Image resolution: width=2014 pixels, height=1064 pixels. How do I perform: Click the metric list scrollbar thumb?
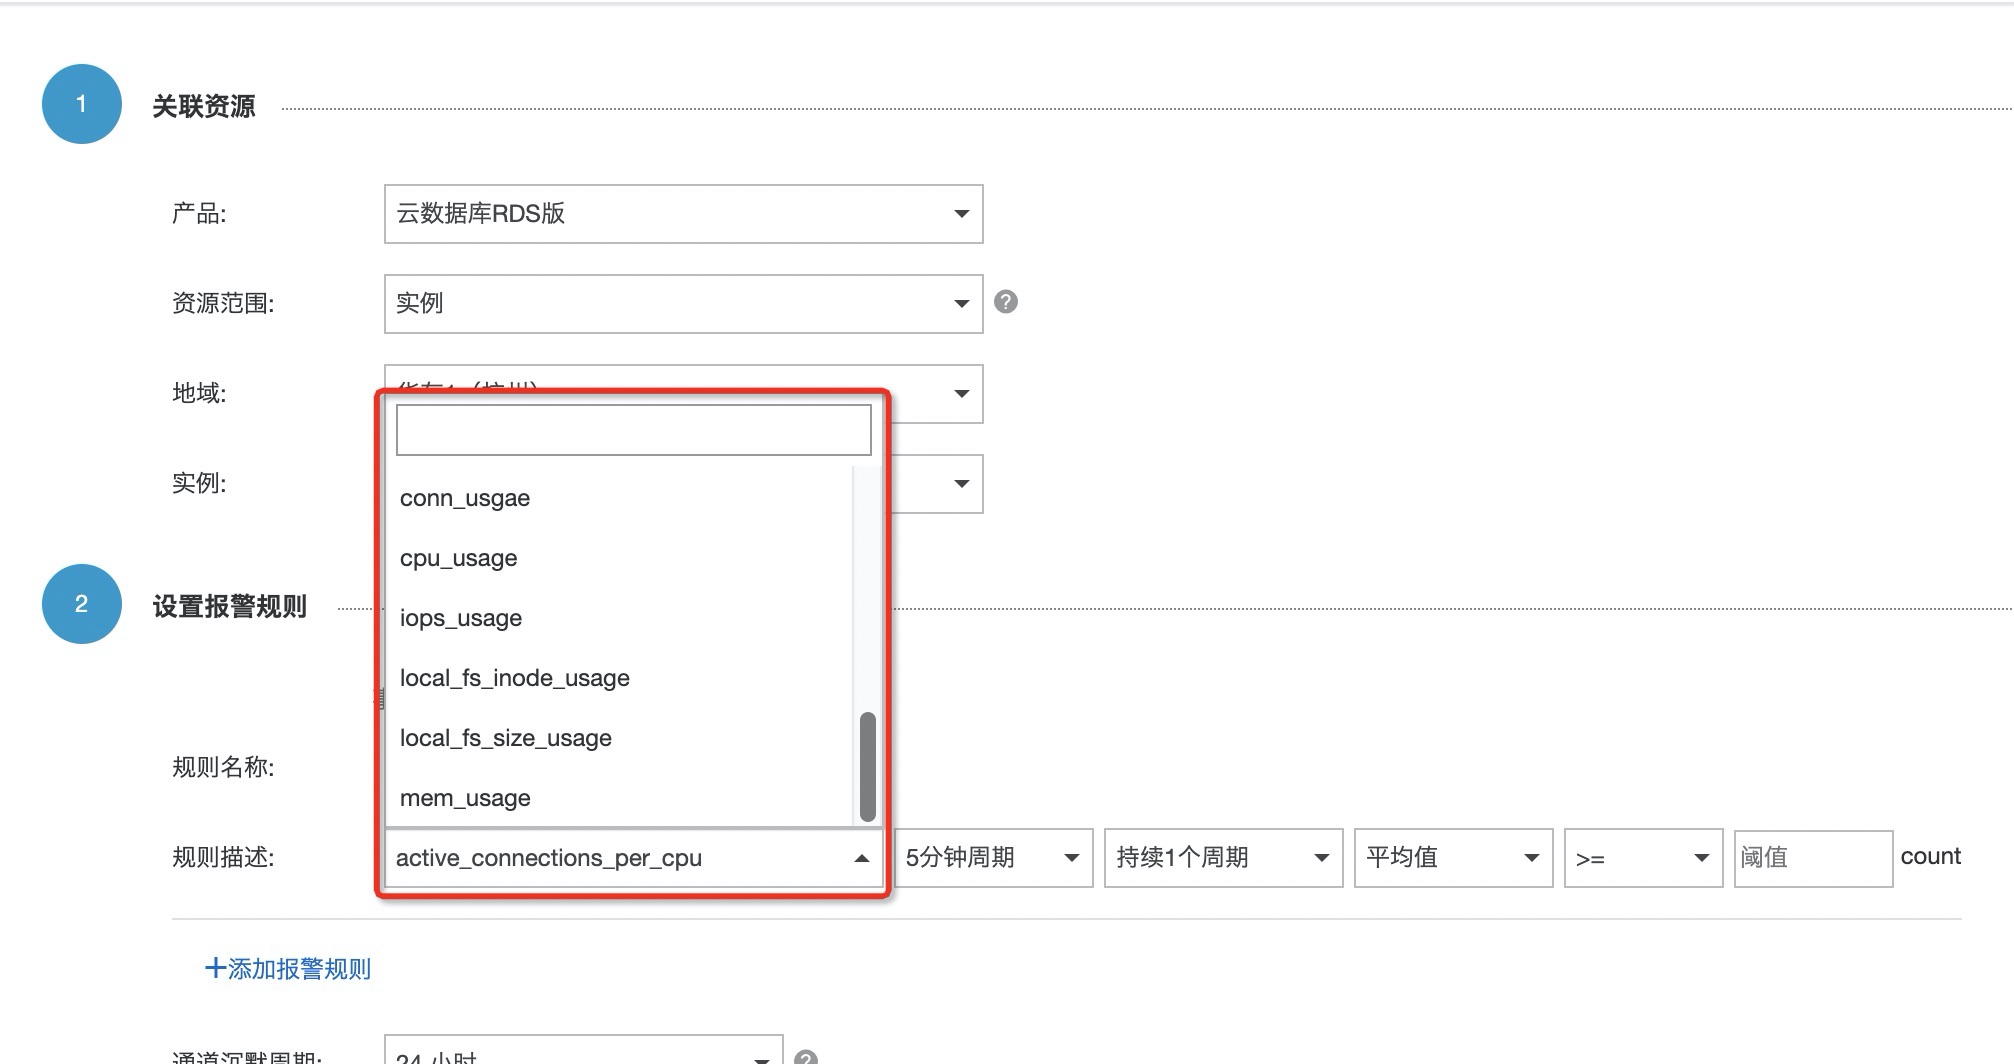click(x=867, y=766)
